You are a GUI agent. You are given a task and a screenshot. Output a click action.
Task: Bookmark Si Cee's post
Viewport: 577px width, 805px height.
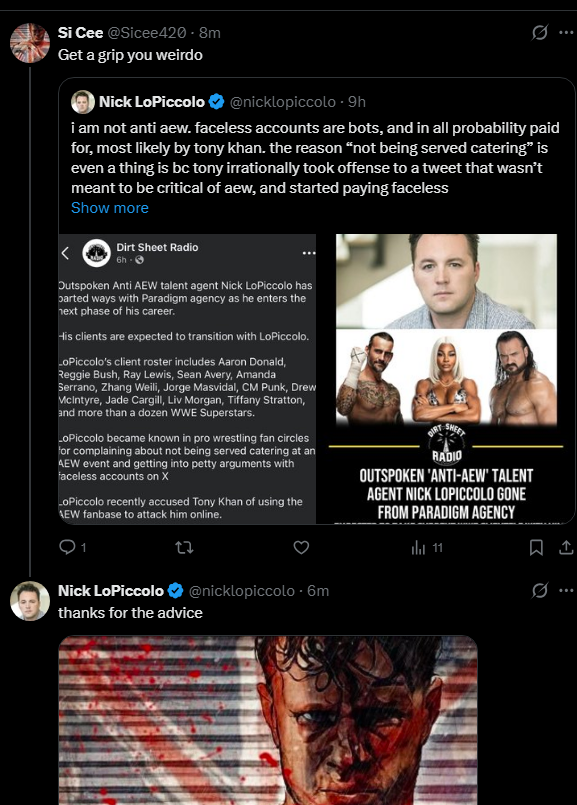pos(536,548)
